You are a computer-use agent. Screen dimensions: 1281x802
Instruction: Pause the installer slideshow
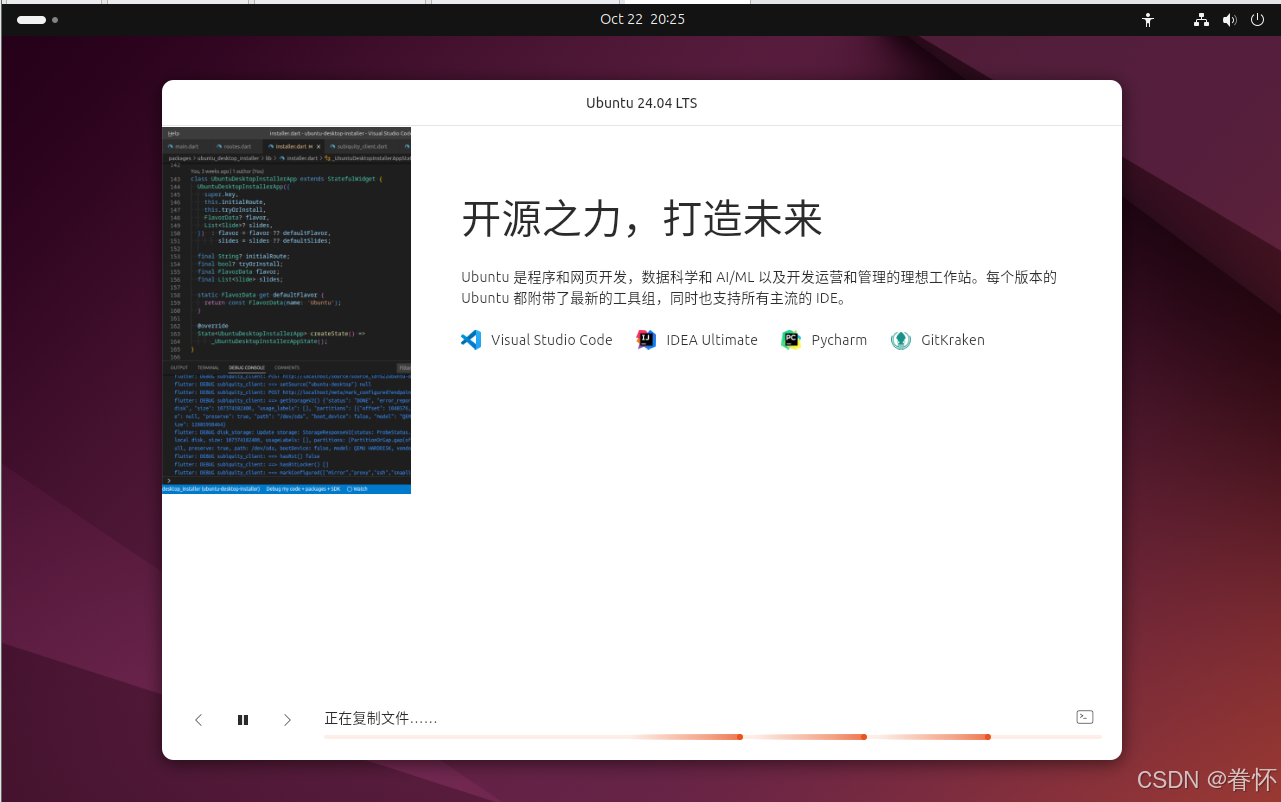tap(243, 720)
